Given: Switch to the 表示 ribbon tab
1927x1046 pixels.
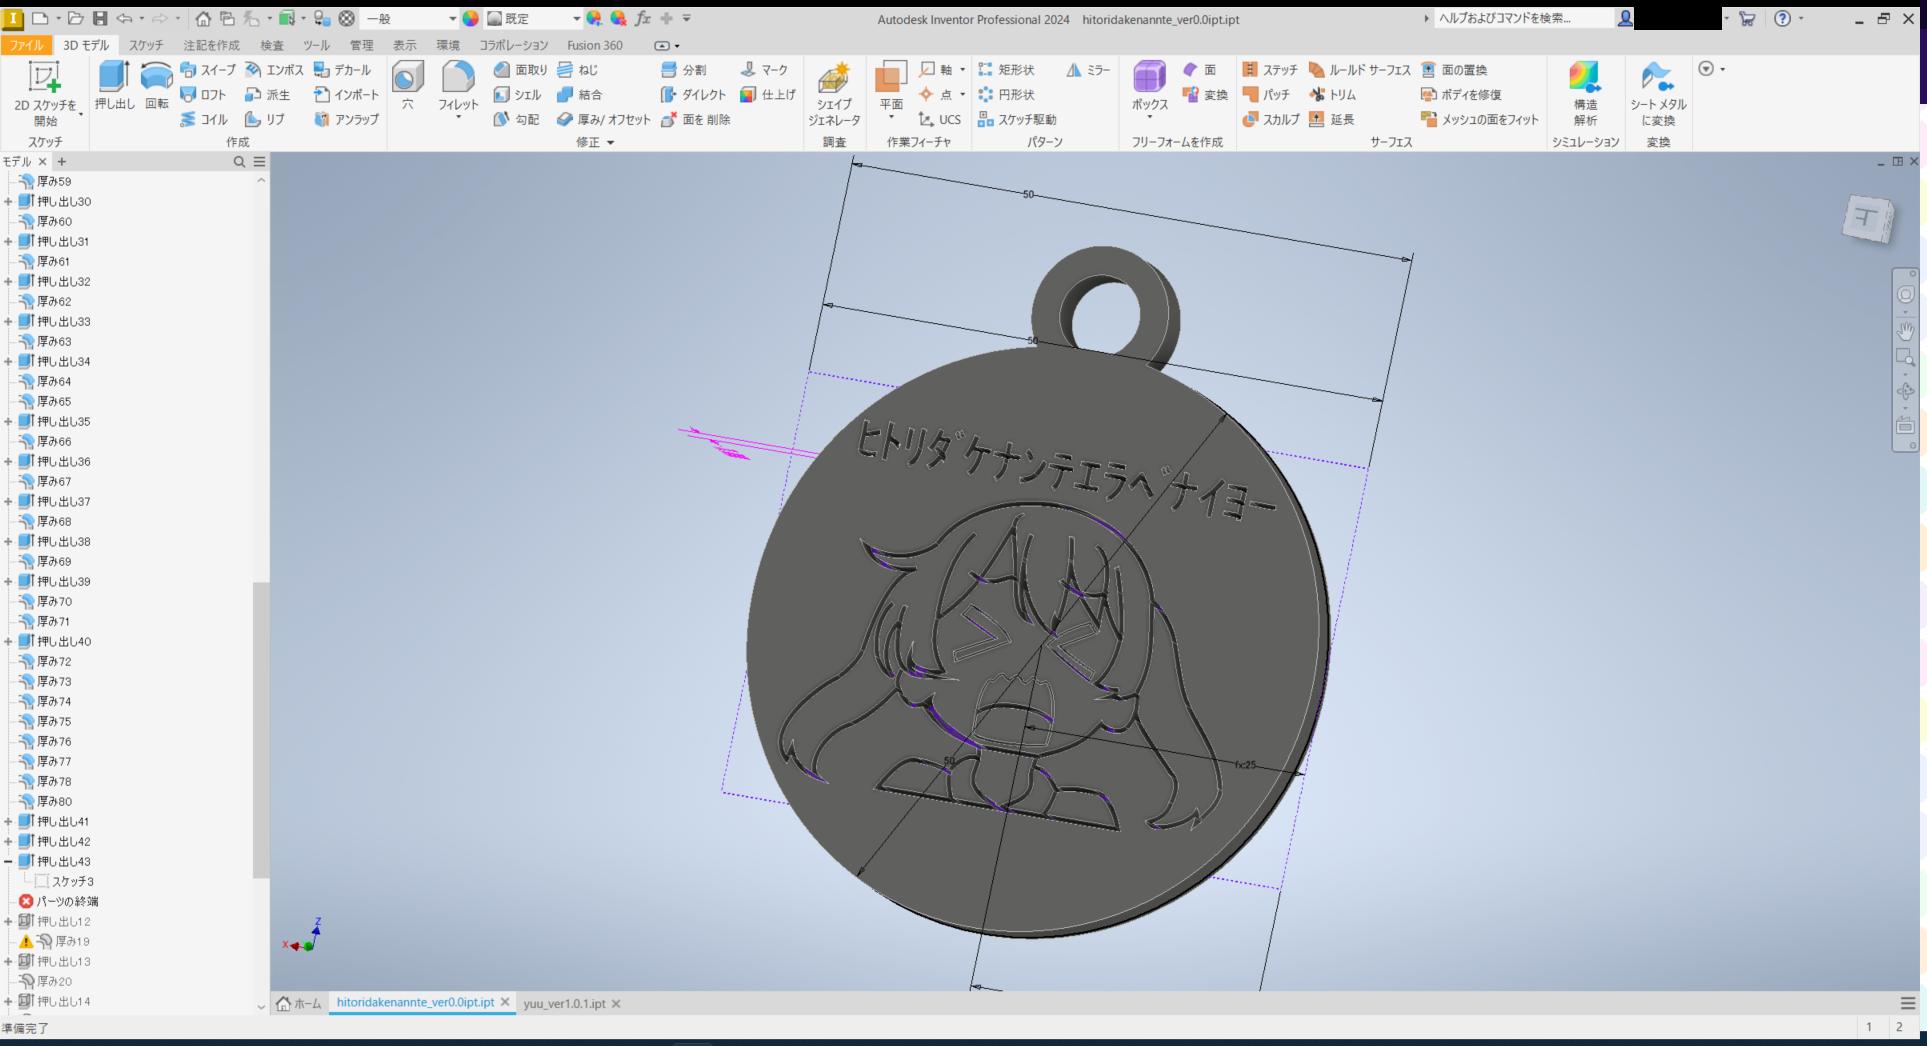Looking at the screenshot, I should coord(405,45).
